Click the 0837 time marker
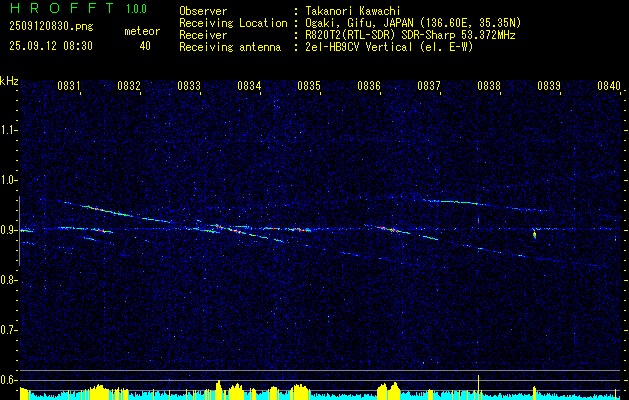Screen dimensions: 629x400 [x=429, y=85]
